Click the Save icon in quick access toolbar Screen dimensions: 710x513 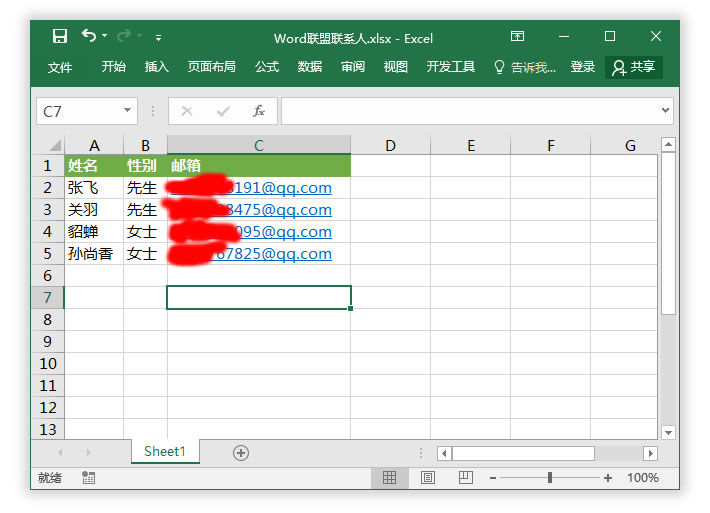point(60,36)
